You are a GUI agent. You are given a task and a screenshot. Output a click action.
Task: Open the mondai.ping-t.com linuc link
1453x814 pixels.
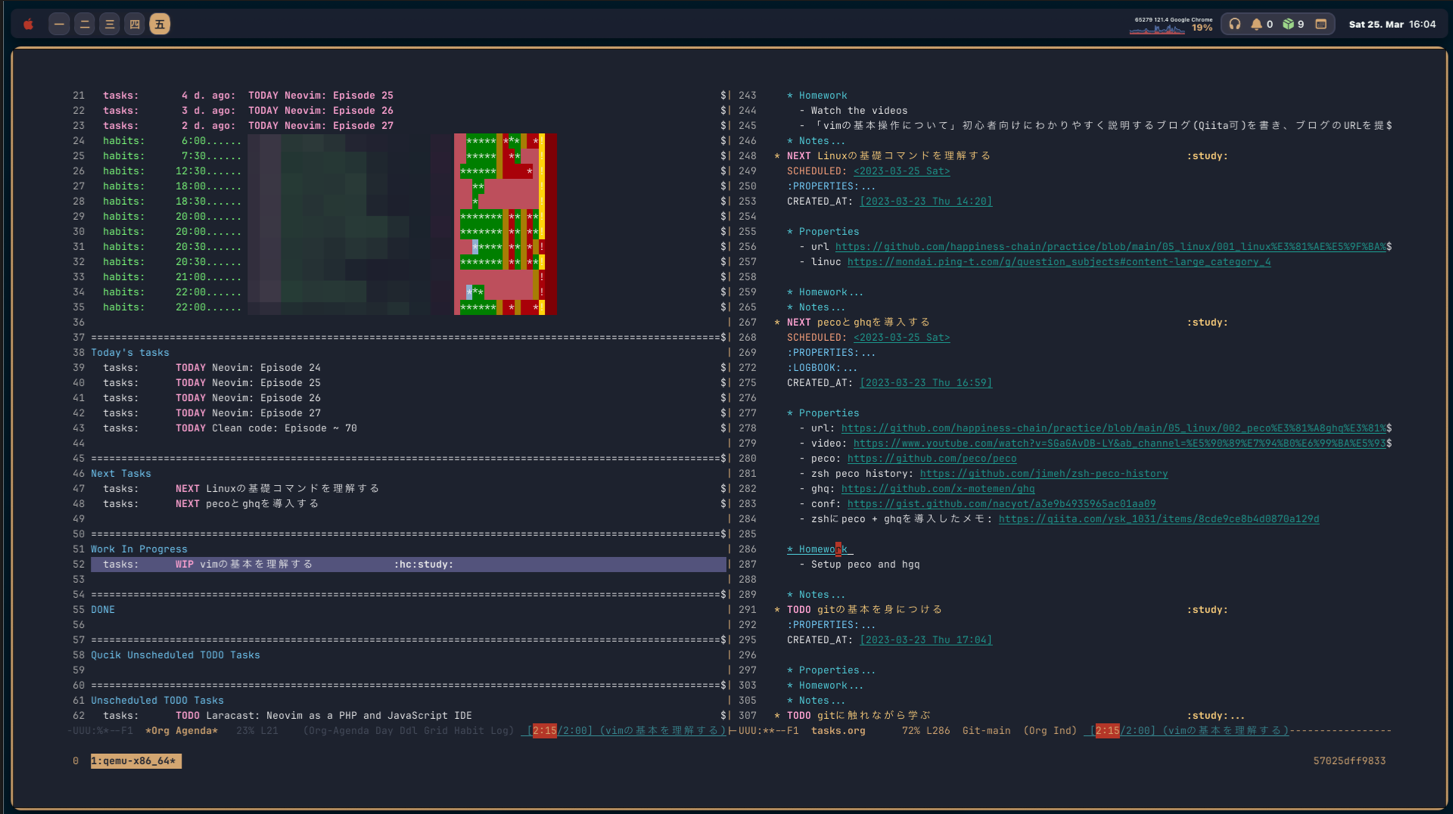[1059, 262]
